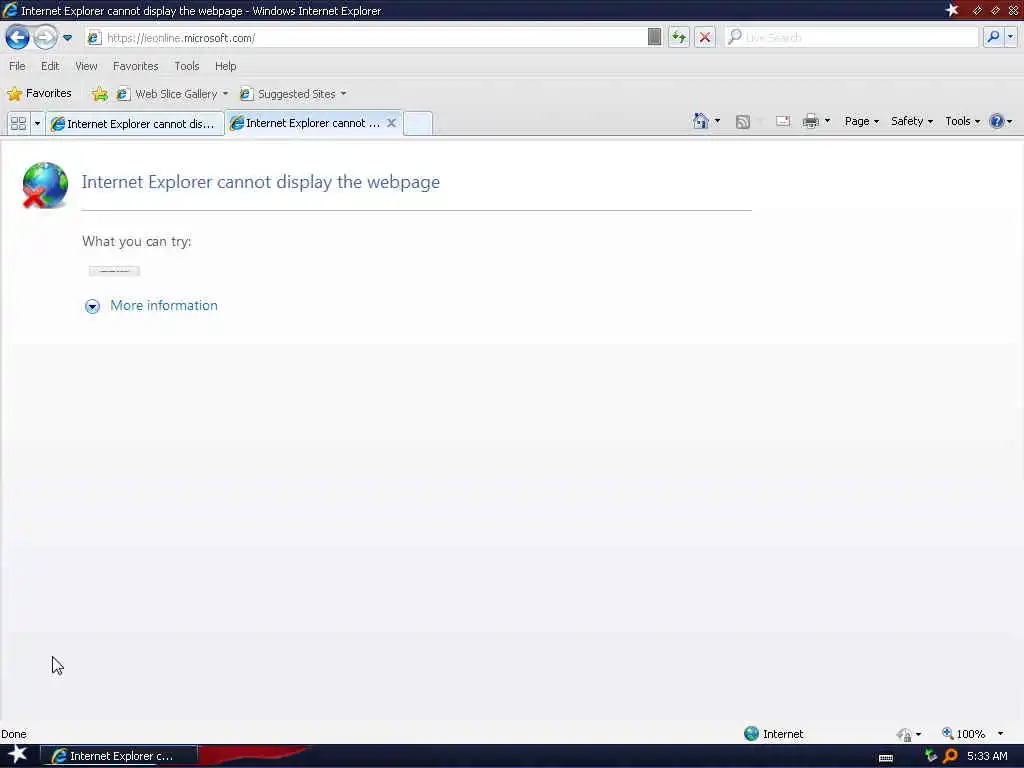The height and width of the screenshot is (768, 1024).
Task: Open the File menu
Action: tap(17, 66)
